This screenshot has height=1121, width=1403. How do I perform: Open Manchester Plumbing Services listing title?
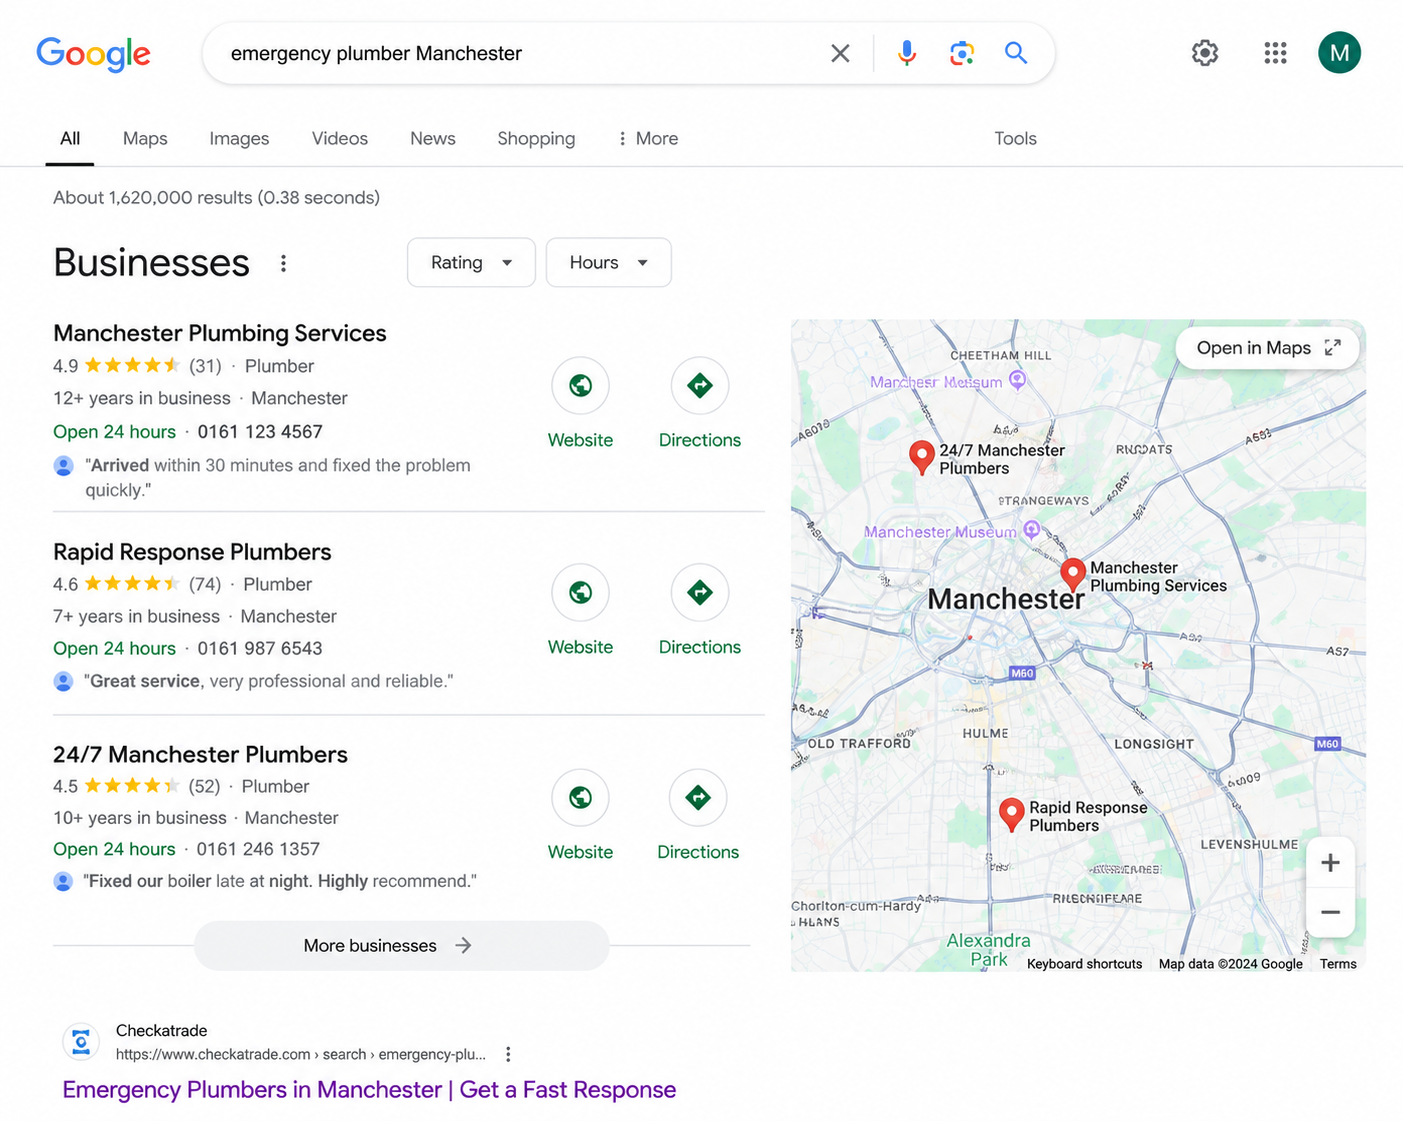click(220, 333)
